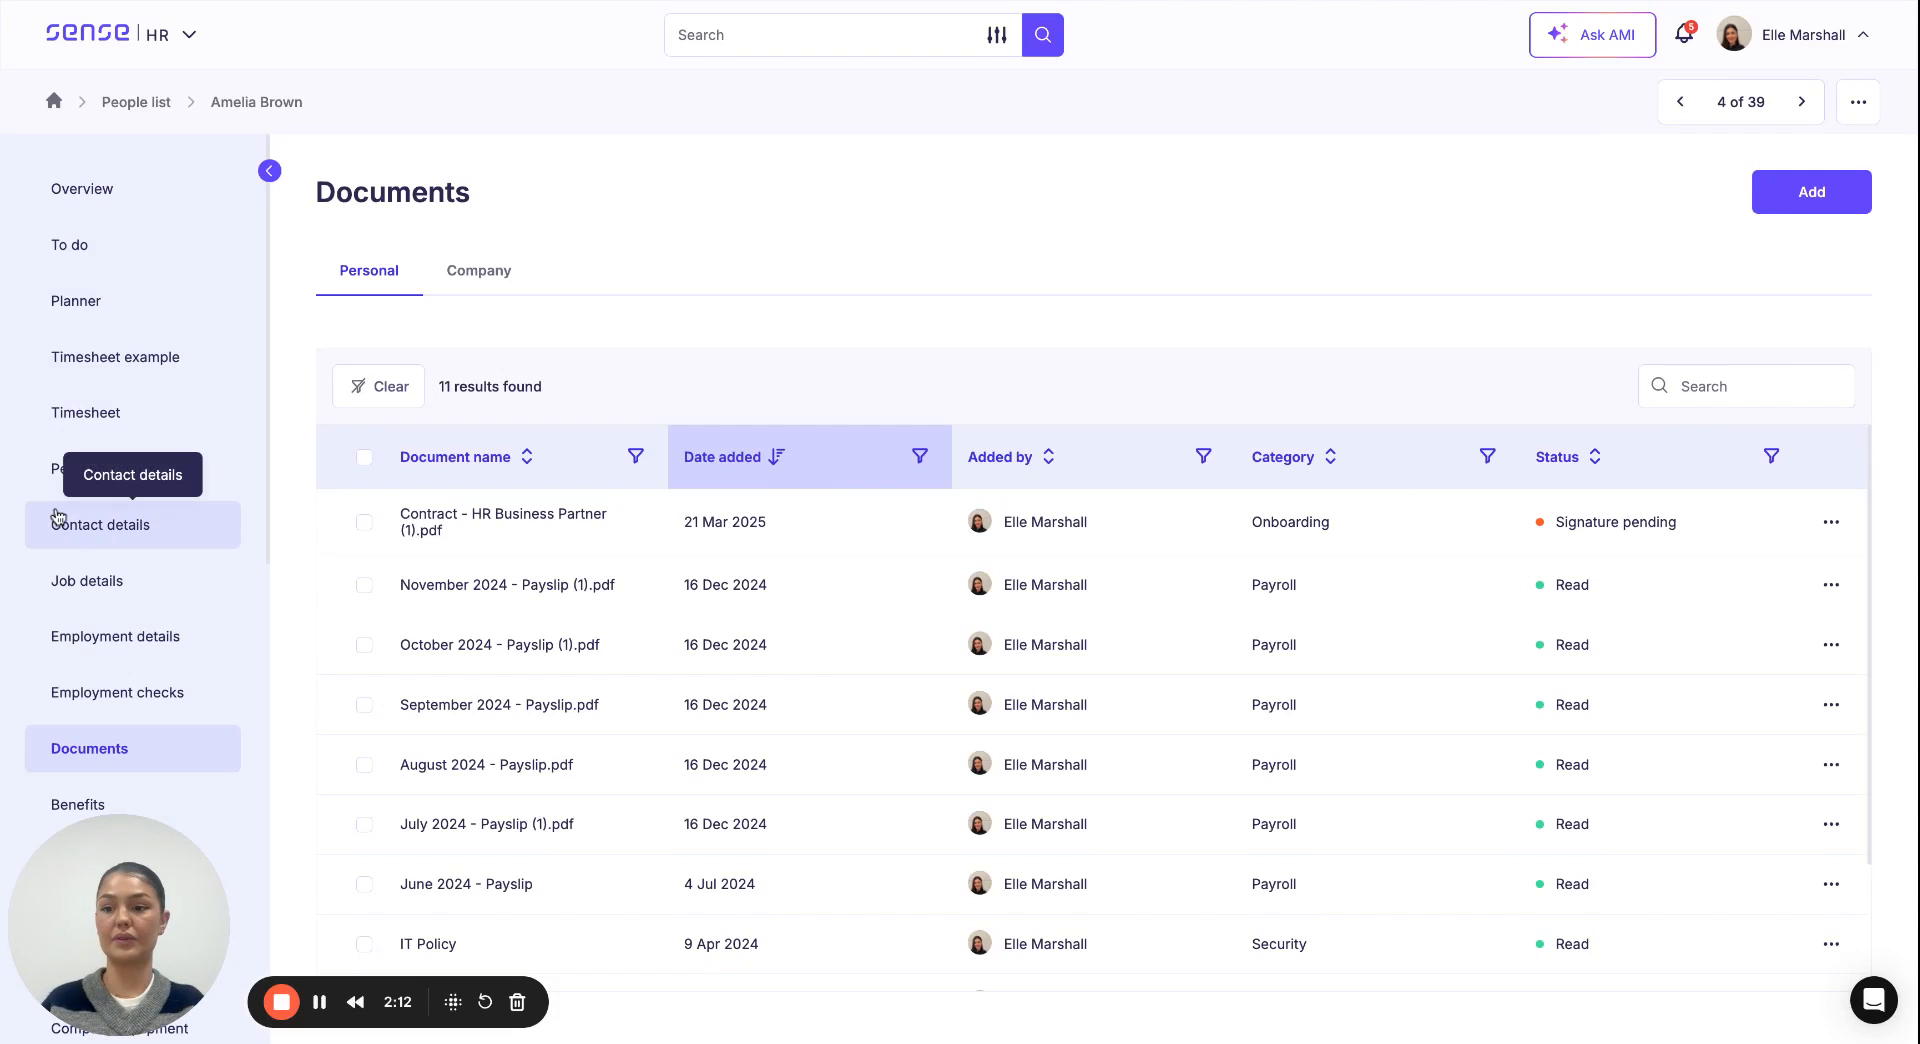The height and width of the screenshot is (1044, 1920).
Task: Open row actions menu for IT Policy
Action: point(1831,944)
